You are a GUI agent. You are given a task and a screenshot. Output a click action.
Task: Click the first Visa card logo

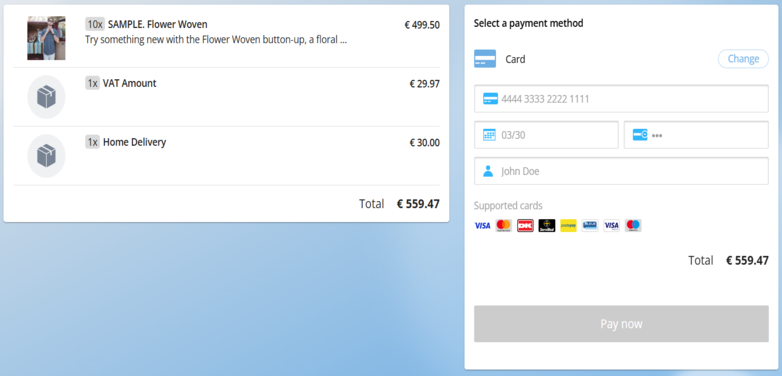click(482, 226)
